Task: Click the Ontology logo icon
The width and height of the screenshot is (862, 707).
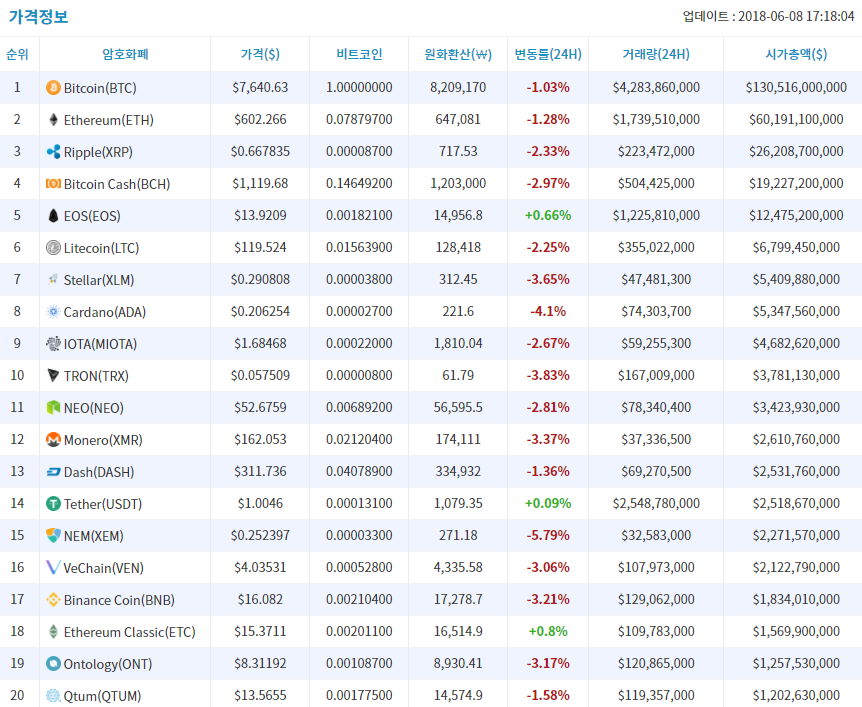Action: (x=53, y=664)
